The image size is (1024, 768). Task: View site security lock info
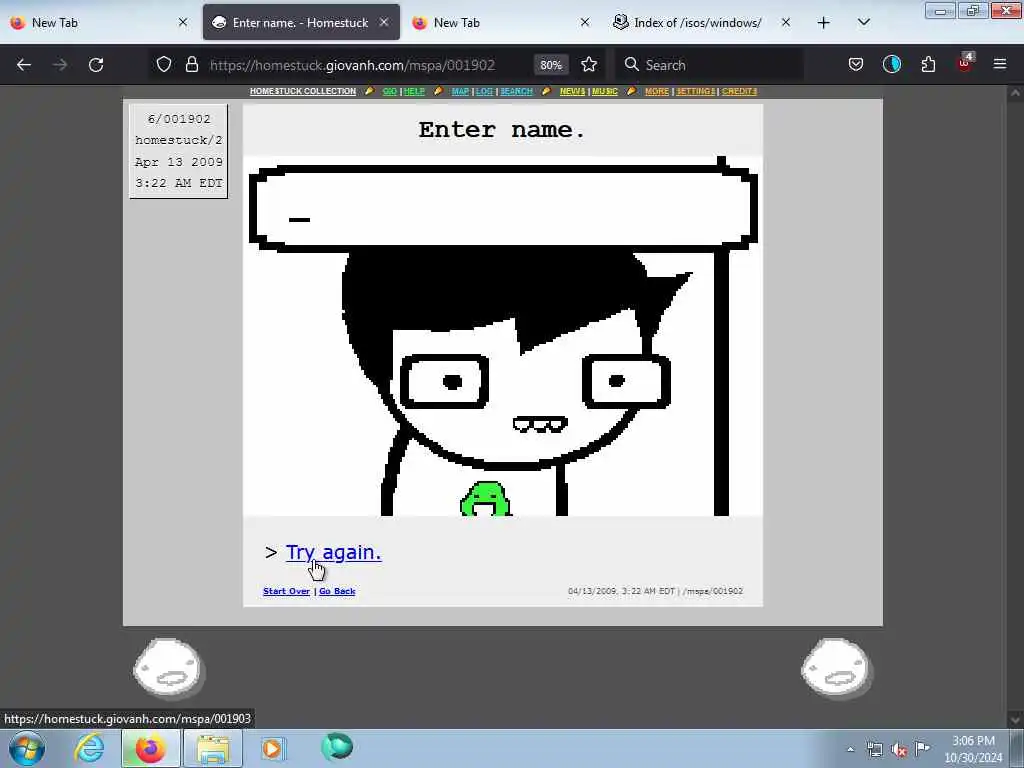point(191,65)
